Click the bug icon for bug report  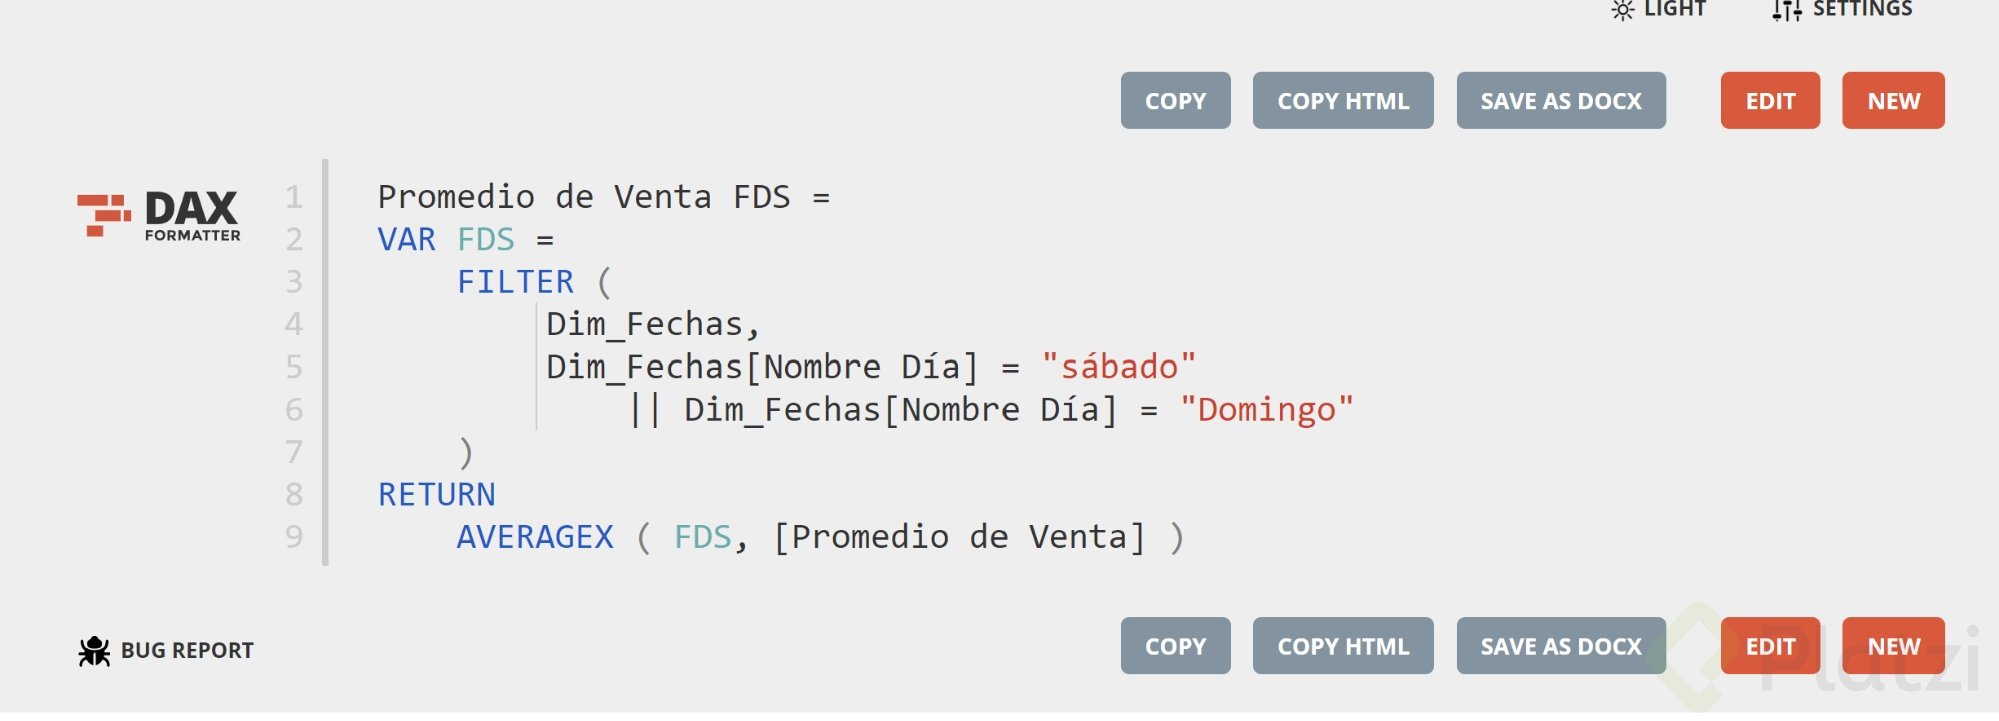coord(94,651)
